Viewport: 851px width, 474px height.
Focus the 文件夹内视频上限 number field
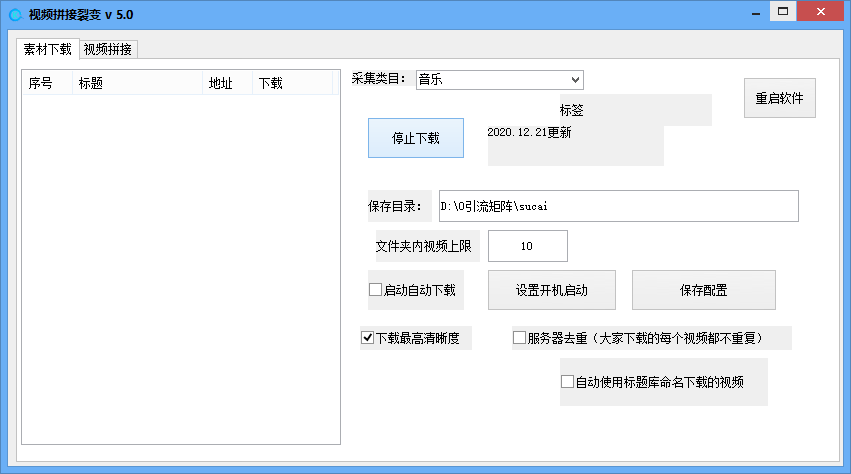pos(527,246)
